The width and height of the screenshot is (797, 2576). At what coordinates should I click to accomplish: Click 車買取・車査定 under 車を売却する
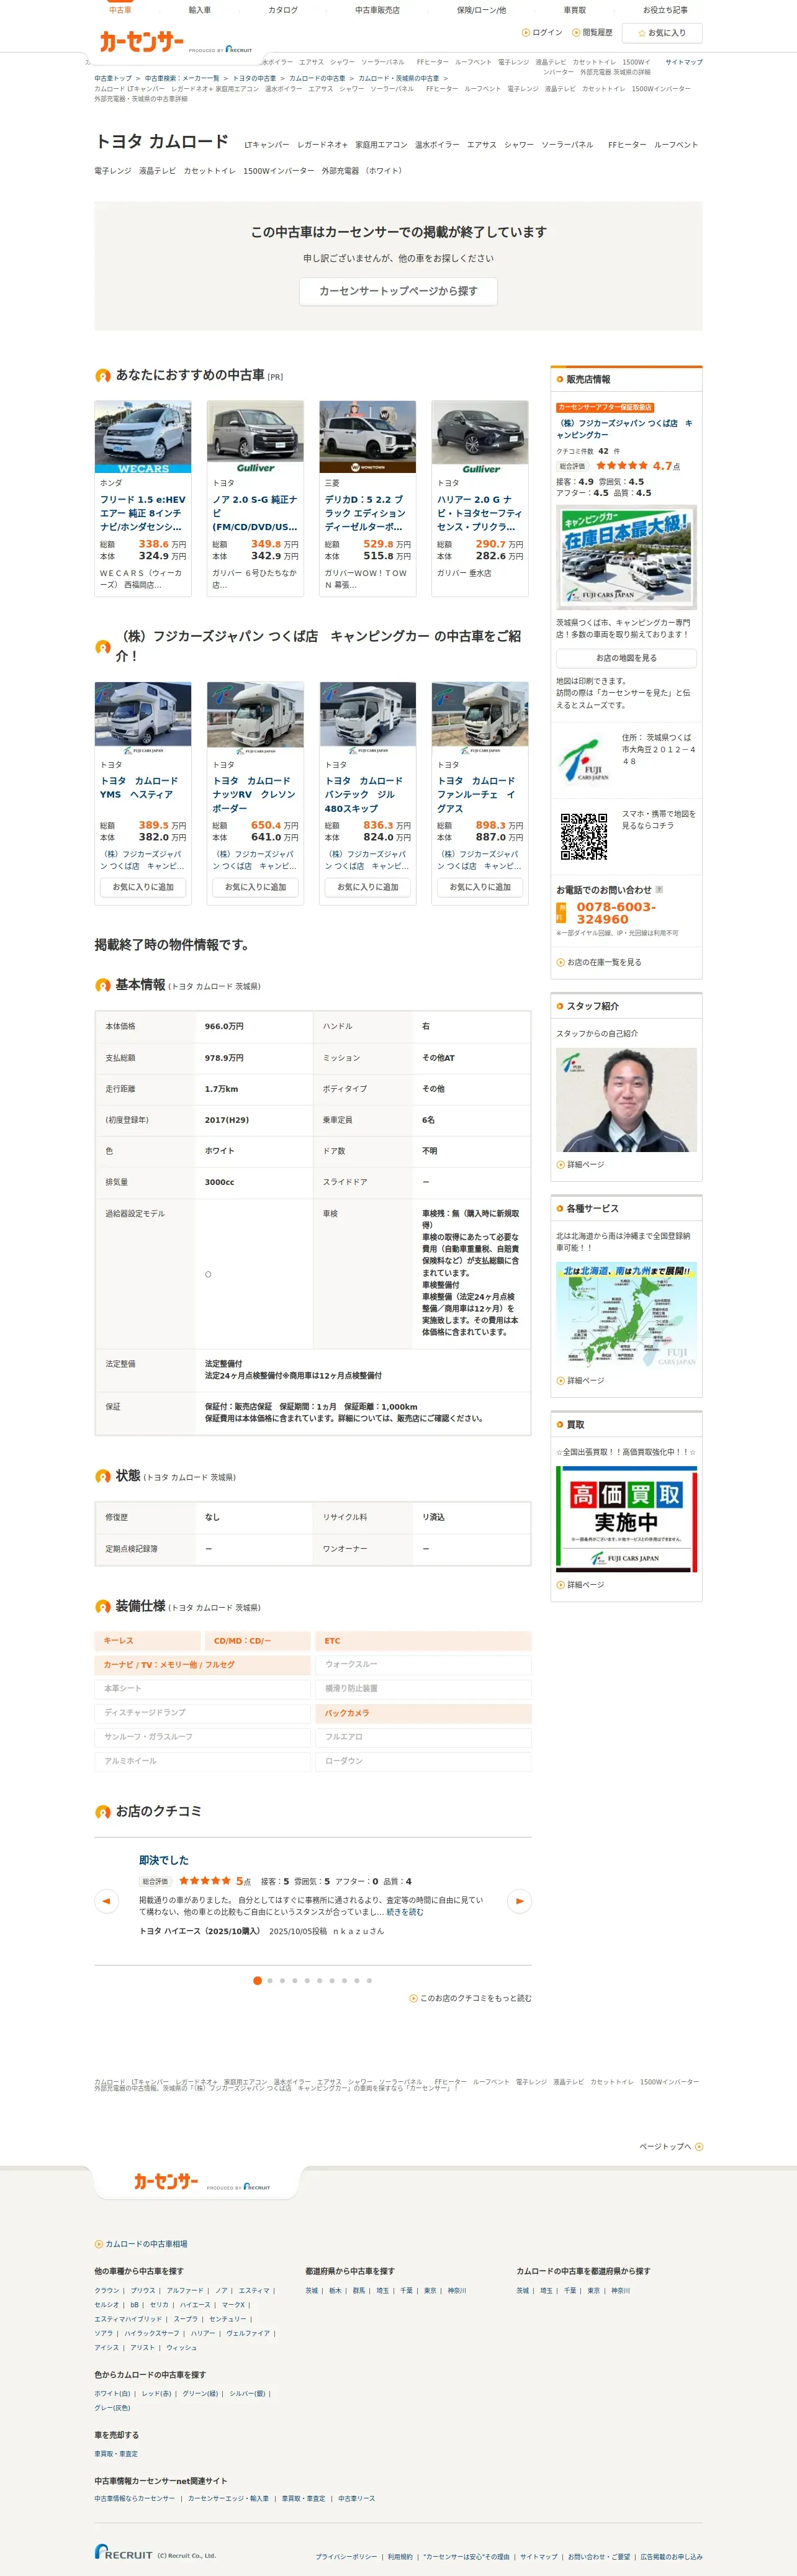coord(116,2454)
